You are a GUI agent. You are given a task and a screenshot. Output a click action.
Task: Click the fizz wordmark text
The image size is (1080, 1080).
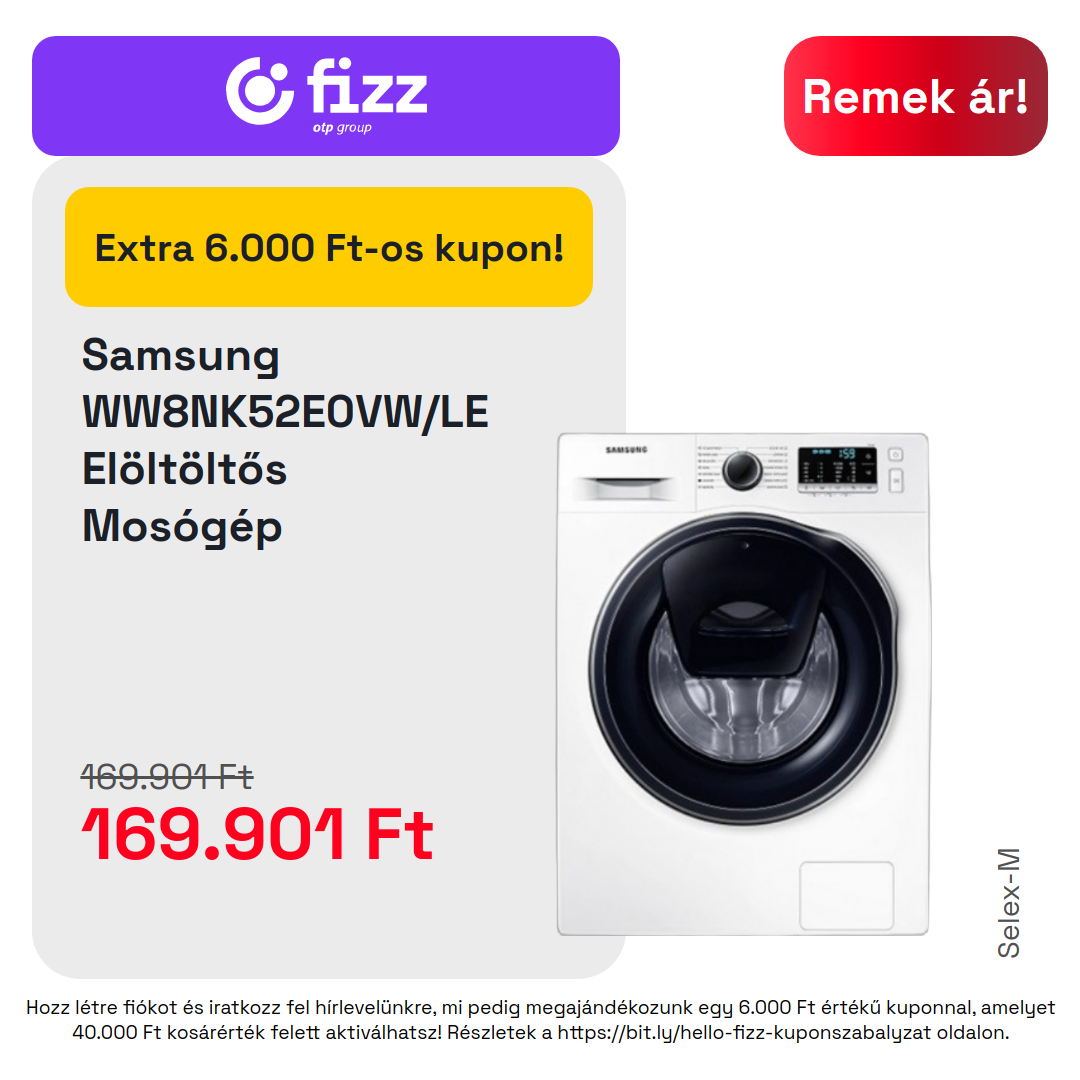(x=367, y=86)
